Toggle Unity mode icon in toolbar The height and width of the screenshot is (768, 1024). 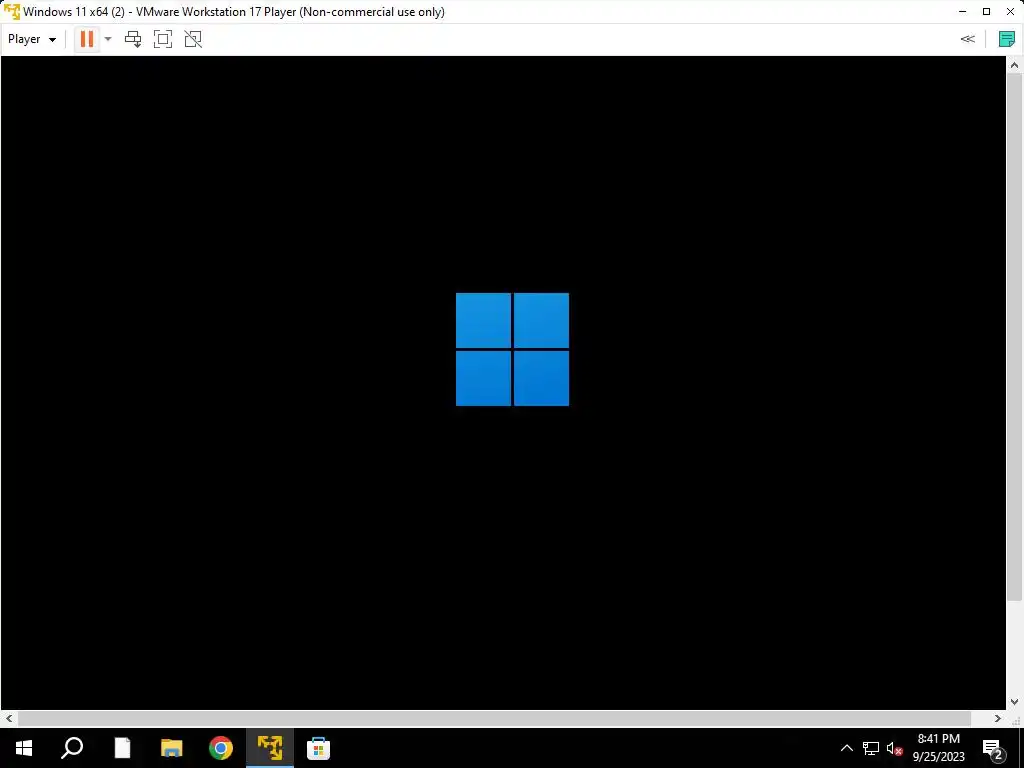193,39
